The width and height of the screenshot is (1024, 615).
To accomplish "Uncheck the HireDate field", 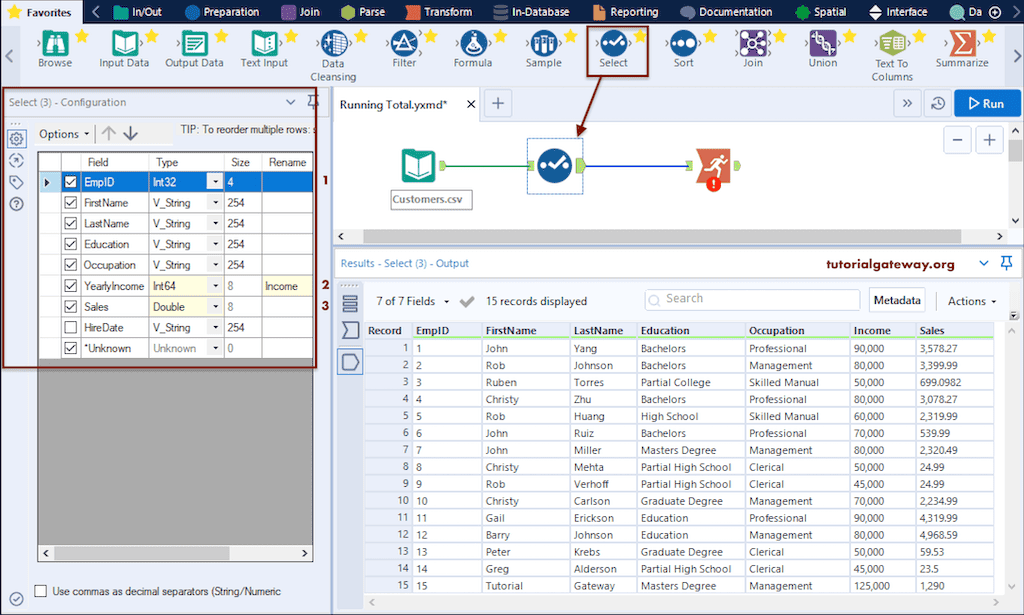I will (68, 327).
